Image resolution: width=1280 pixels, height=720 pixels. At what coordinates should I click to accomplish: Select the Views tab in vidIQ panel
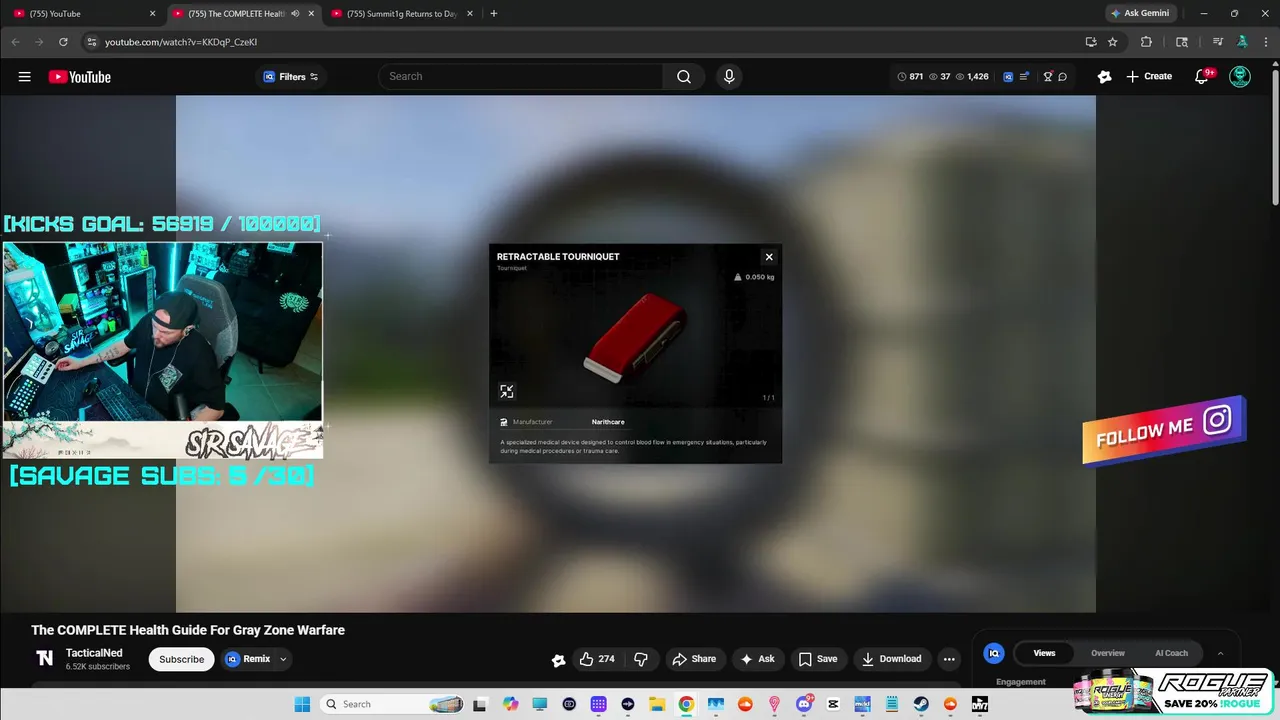(x=1044, y=653)
